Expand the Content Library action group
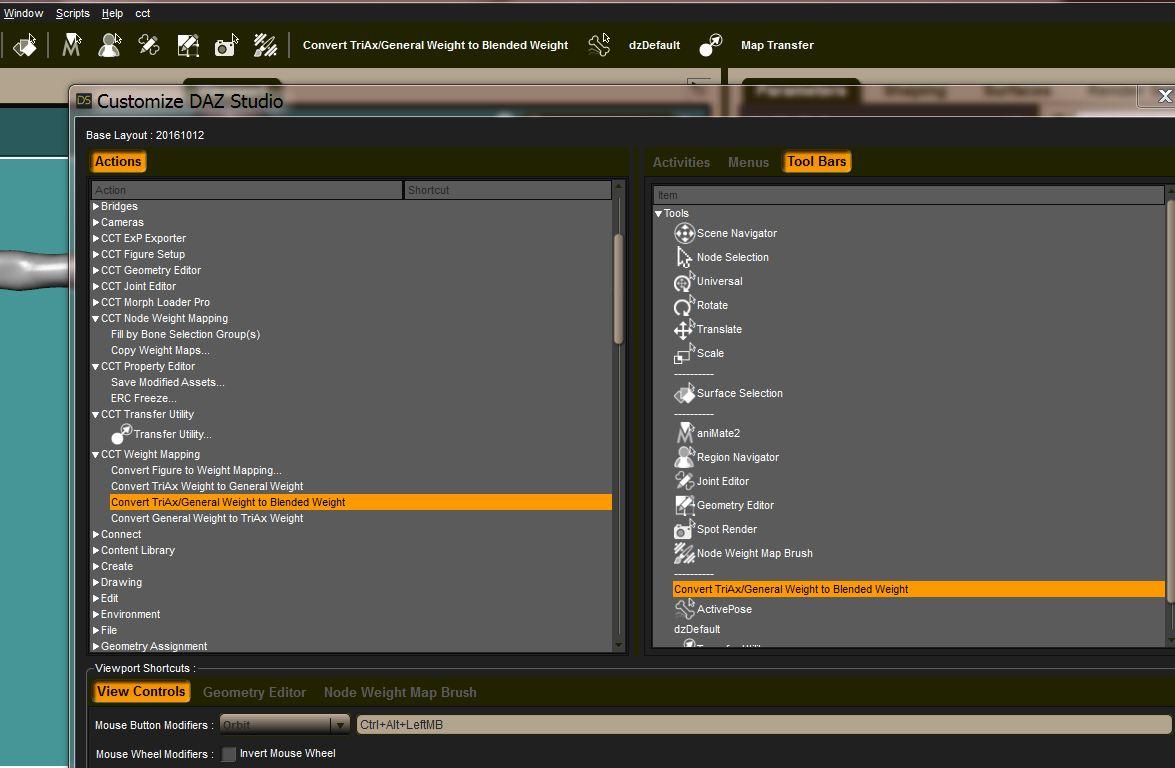1175x768 pixels. 96,550
